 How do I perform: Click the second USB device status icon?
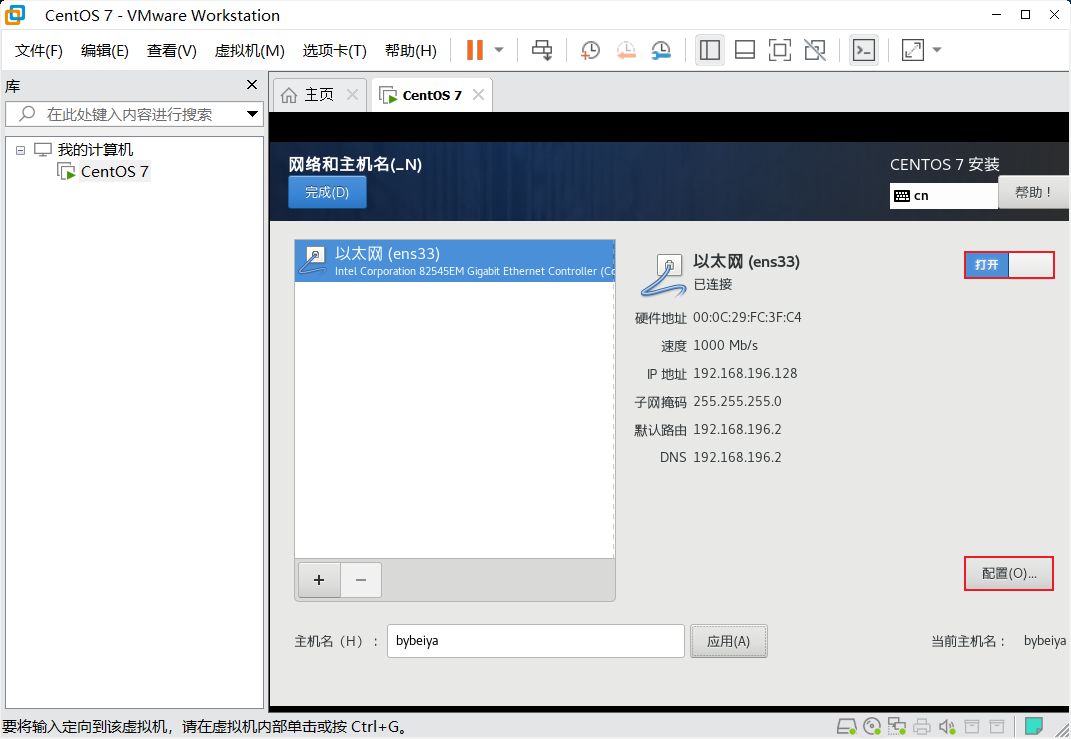click(997, 726)
